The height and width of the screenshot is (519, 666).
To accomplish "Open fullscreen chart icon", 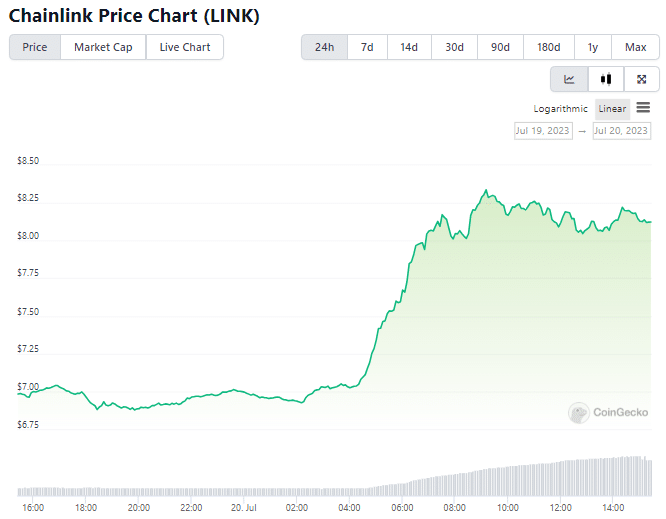I will tap(641, 79).
